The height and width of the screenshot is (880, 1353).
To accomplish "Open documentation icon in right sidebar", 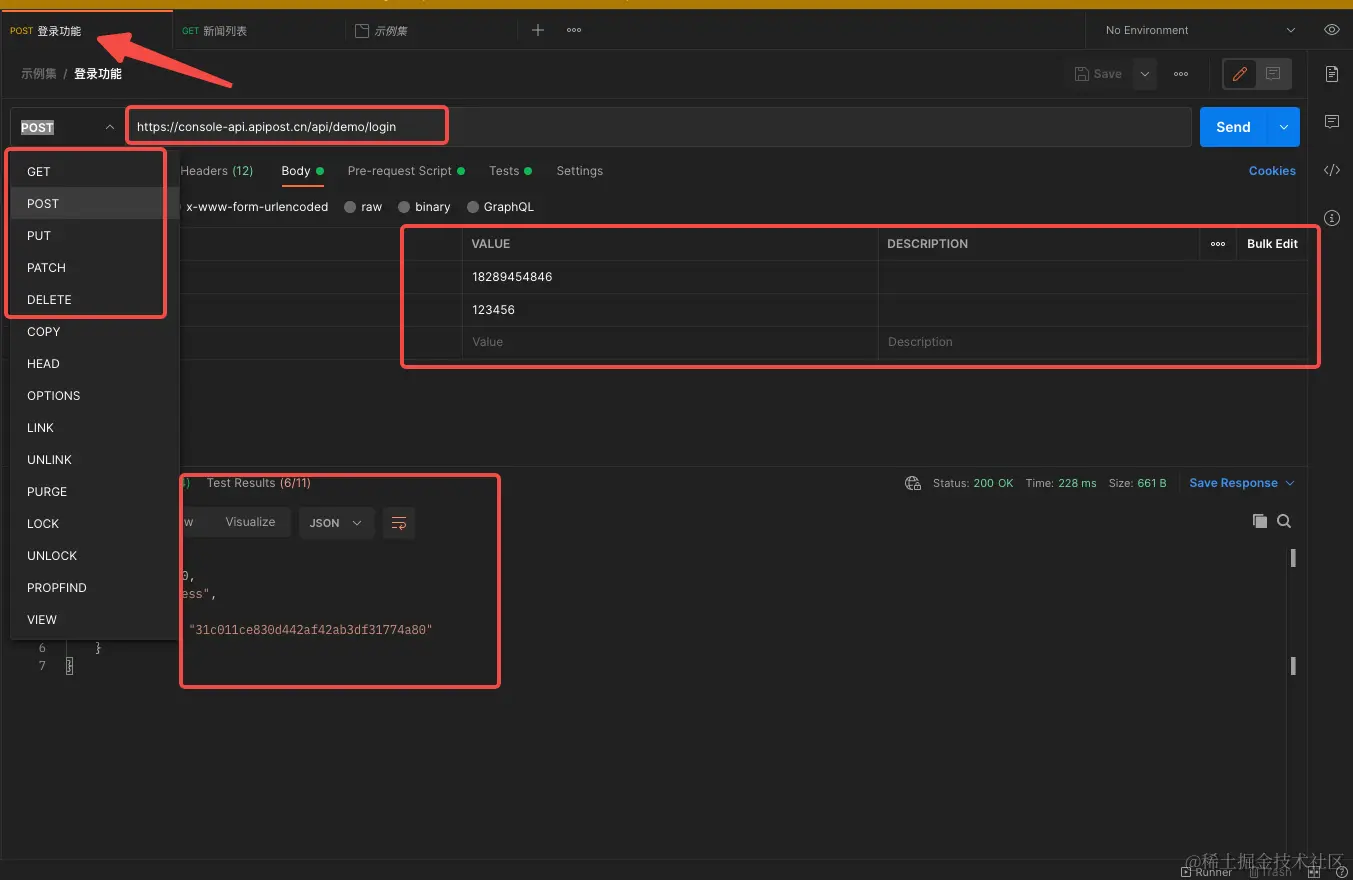I will click(x=1331, y=74).
